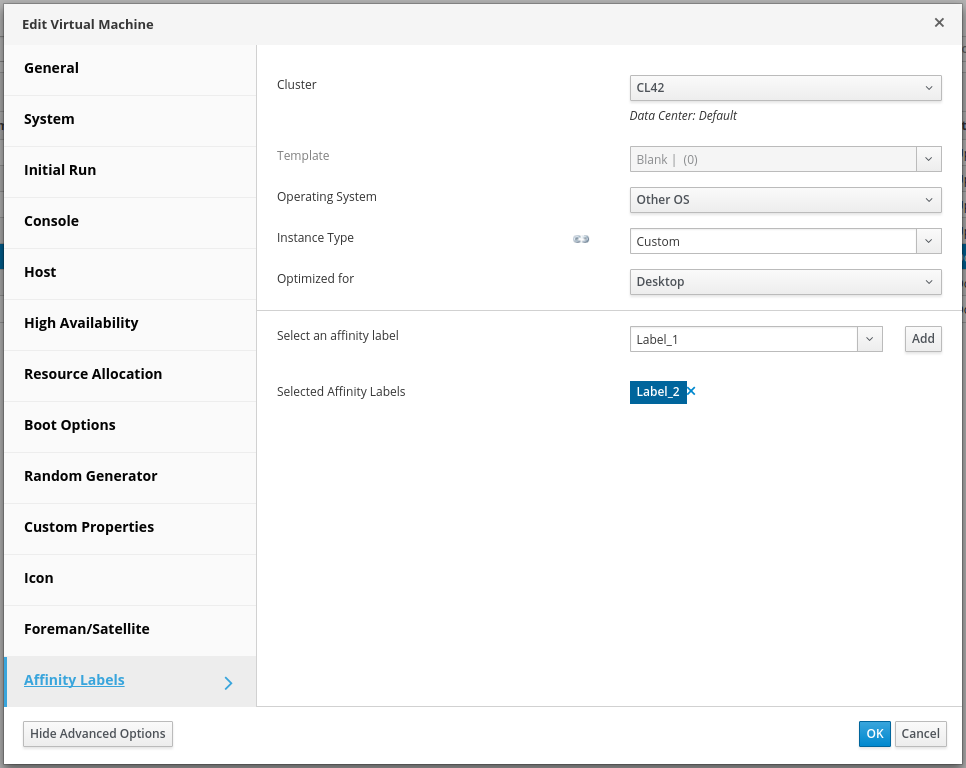Open the System settings tab
Screen dimensions: 966x768
point(49,119)
